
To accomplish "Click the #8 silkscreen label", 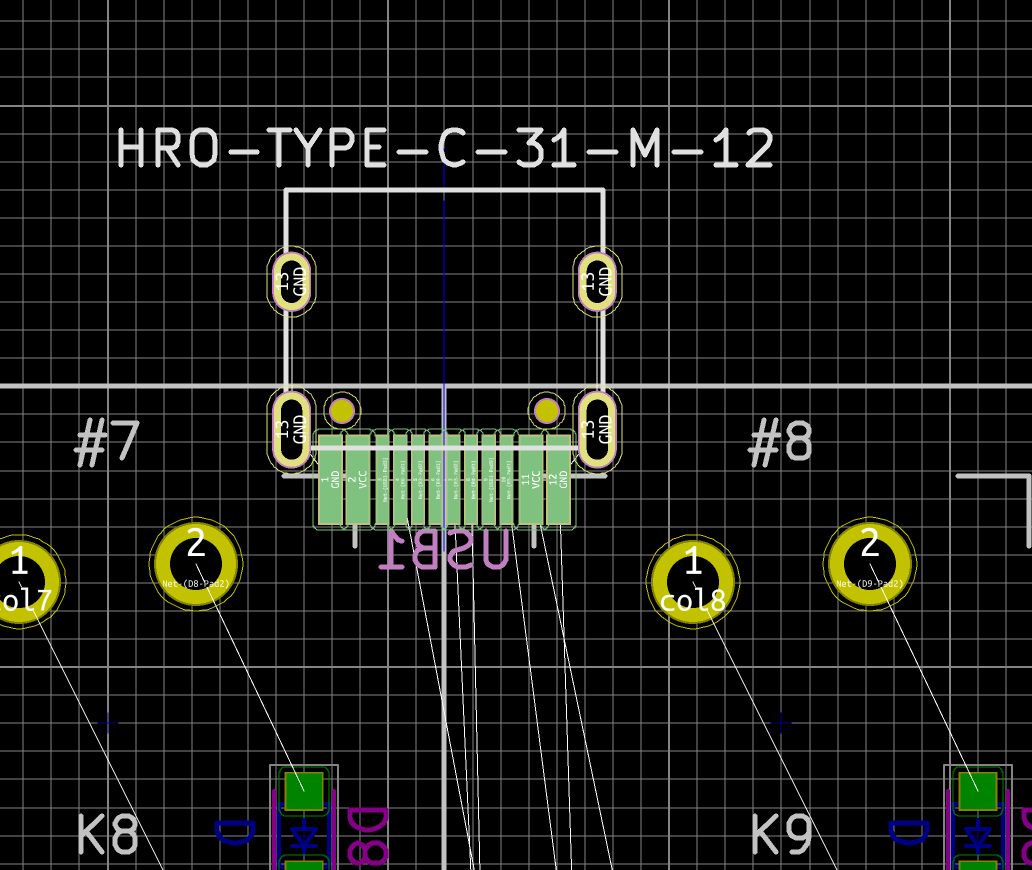I will (781, 442).
